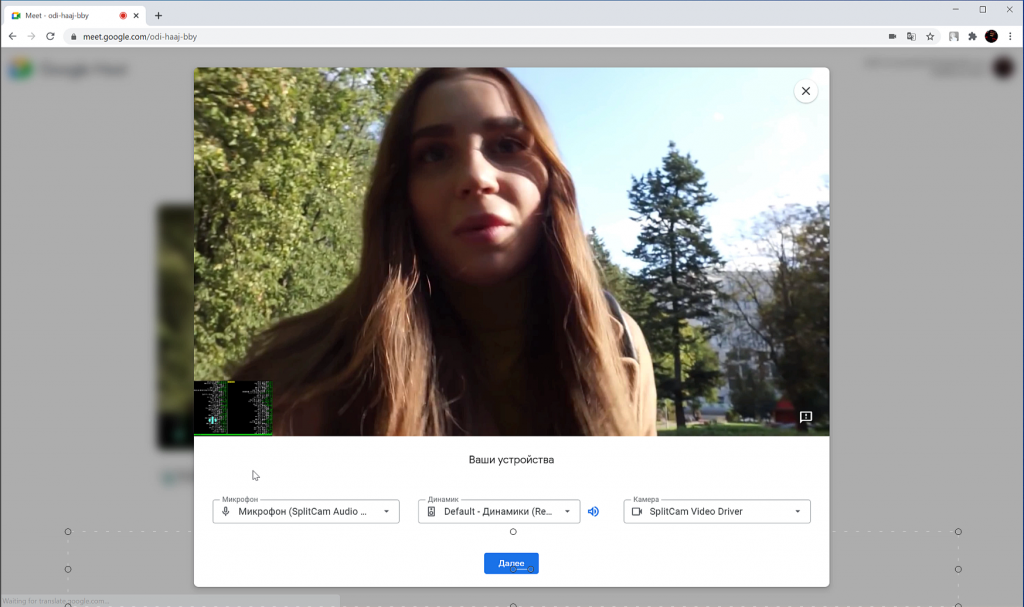Click the speaker icon in the Динамик field
This screenshot has width=1024, height=607.
pyautogui.click(x=431, y=512)
